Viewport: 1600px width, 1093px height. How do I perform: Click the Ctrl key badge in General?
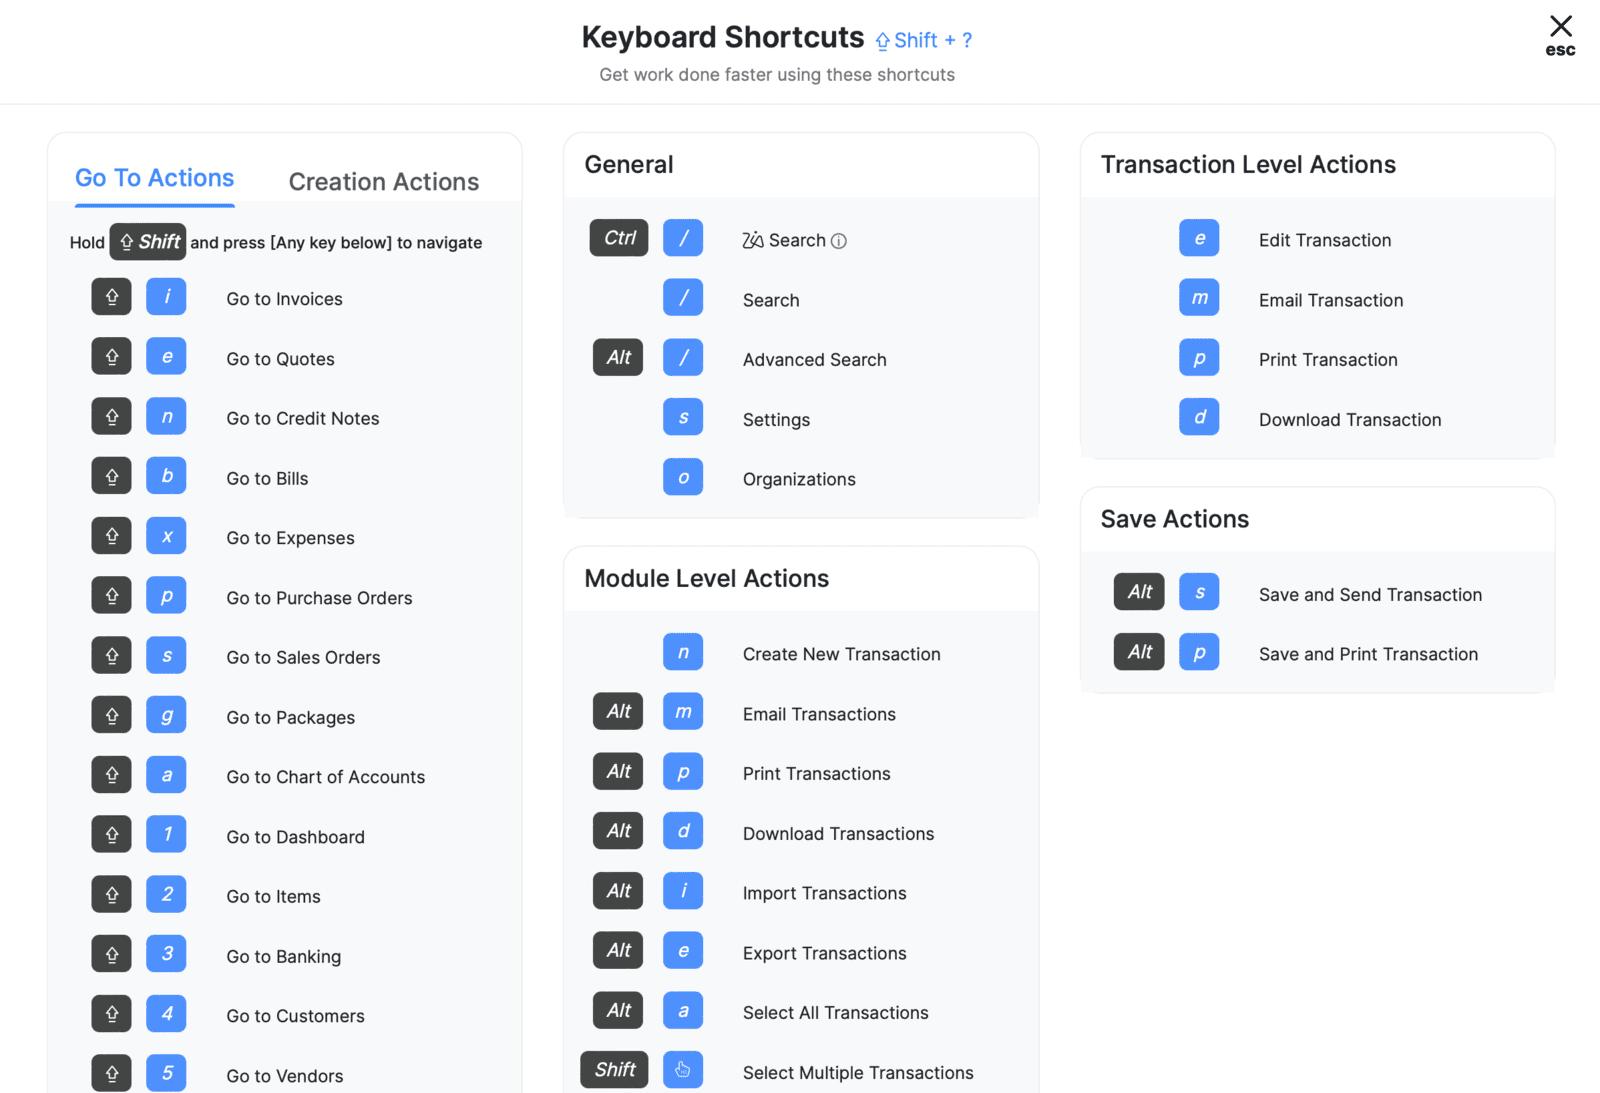(x=619, y=238)
